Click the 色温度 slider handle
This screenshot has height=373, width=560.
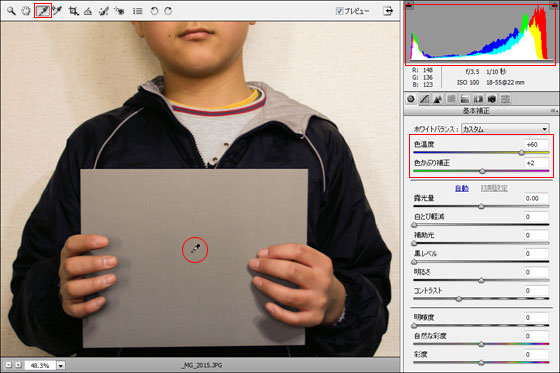(x=522, y=153)
